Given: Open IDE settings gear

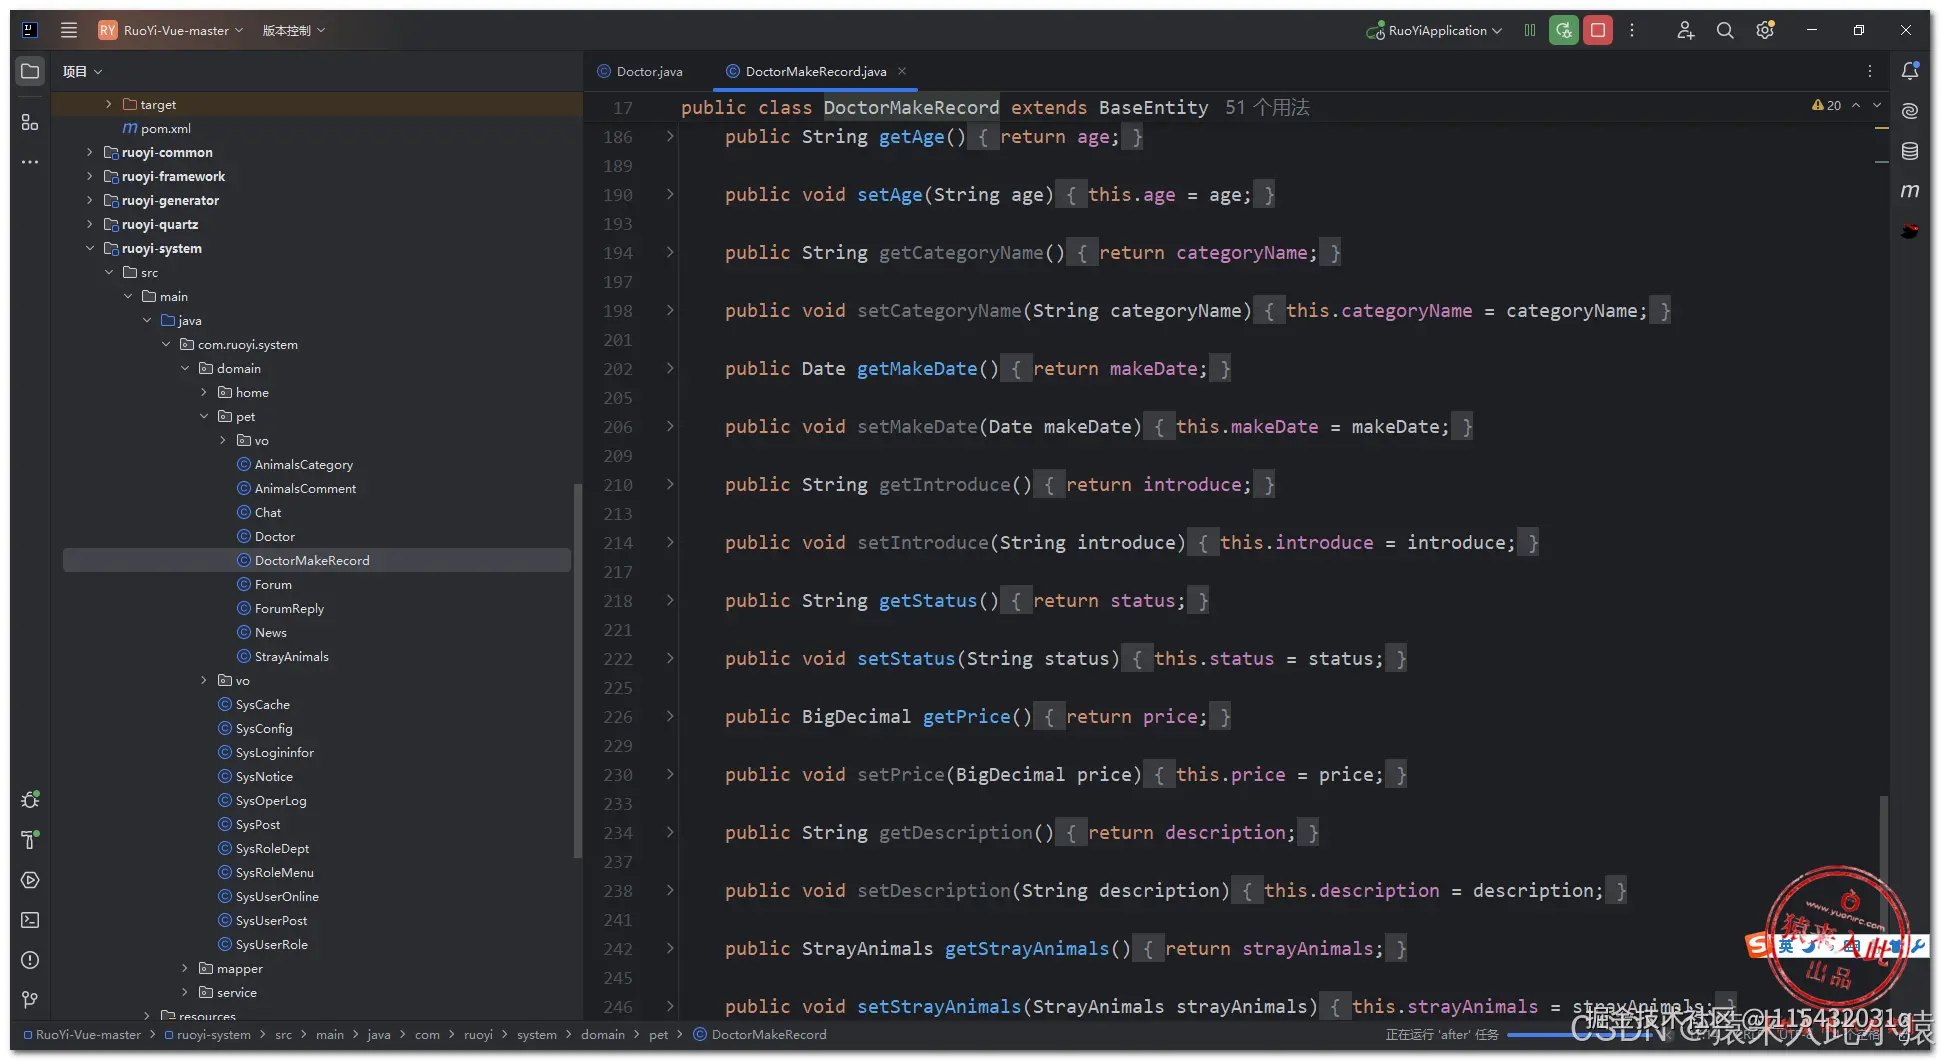Looking at the screenshot, I should pos(1765,30).
